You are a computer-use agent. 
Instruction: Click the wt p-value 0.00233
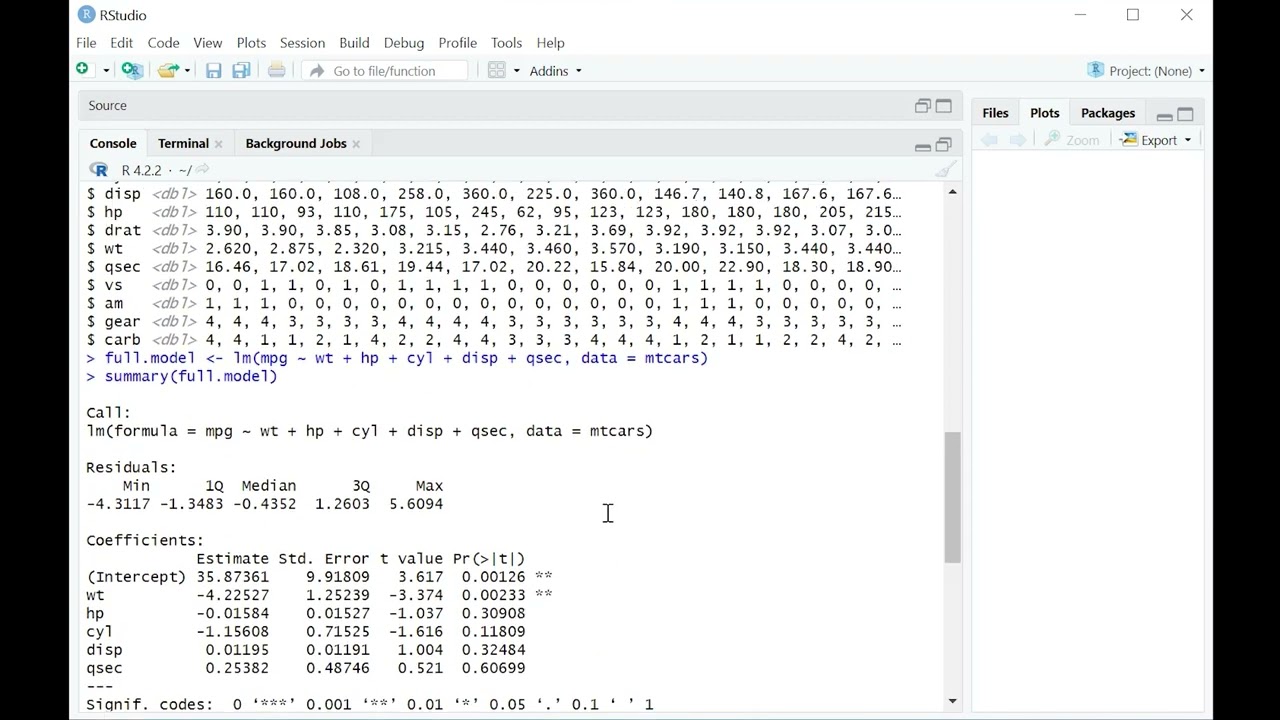[493, 595]
